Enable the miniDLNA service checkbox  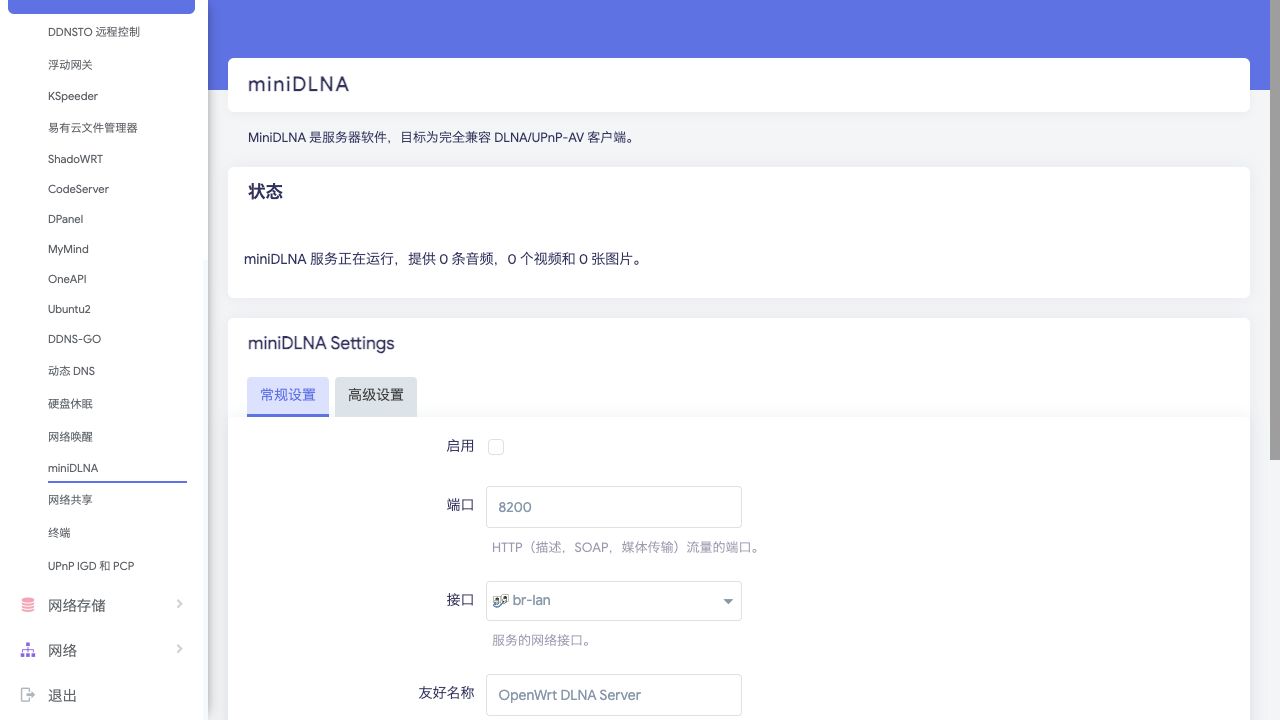(496, 447)
